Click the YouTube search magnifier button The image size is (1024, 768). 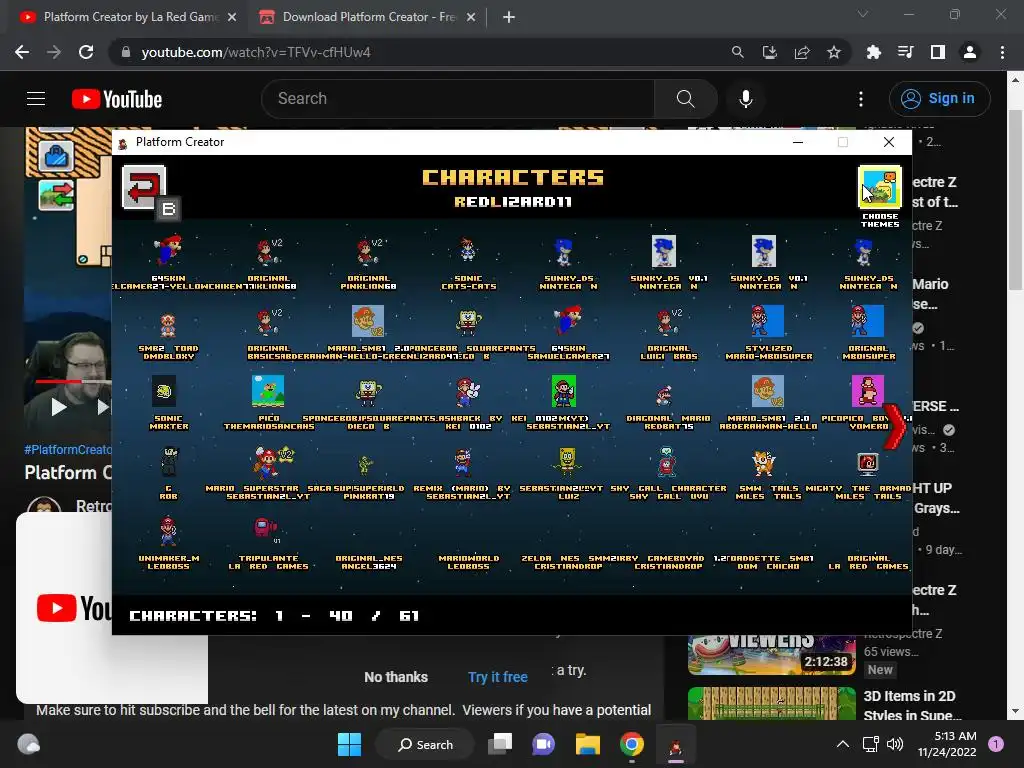point(685,99)
